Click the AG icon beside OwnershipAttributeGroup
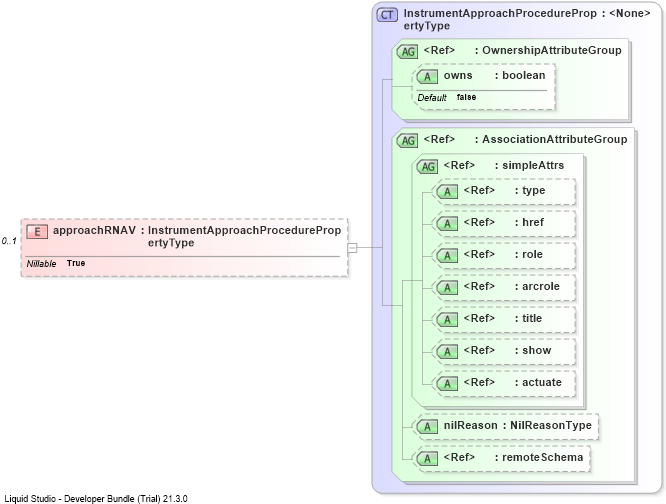This screenshot has width=666, height=504. (407, 52)
